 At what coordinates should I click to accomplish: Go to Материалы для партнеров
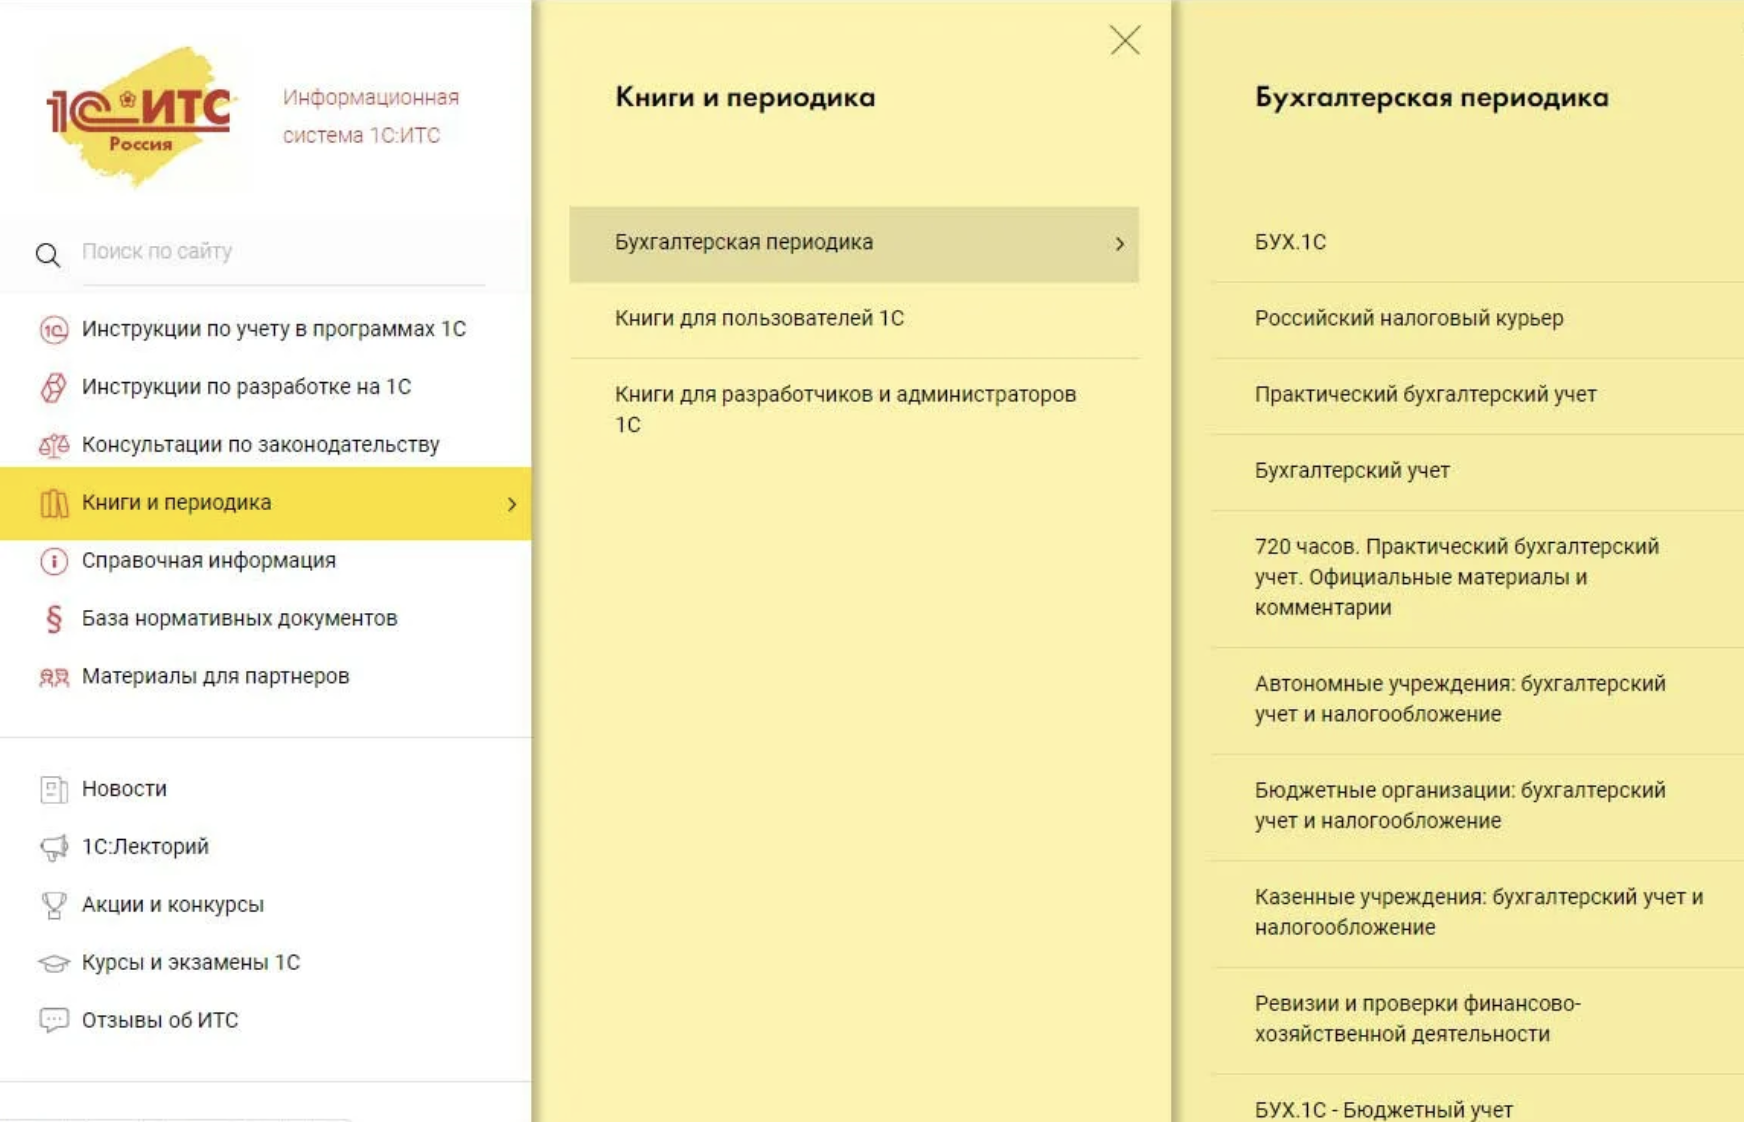pos(215,676)
